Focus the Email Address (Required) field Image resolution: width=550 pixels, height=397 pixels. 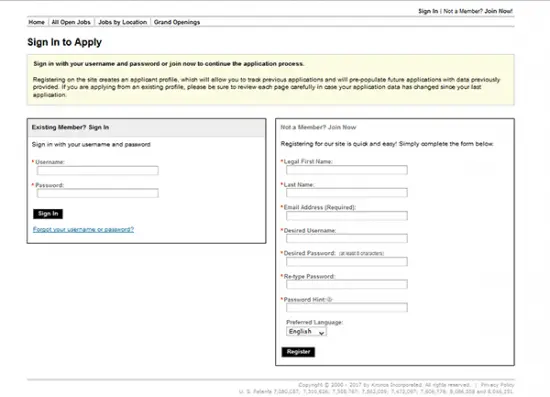click(x=347, y=216)
